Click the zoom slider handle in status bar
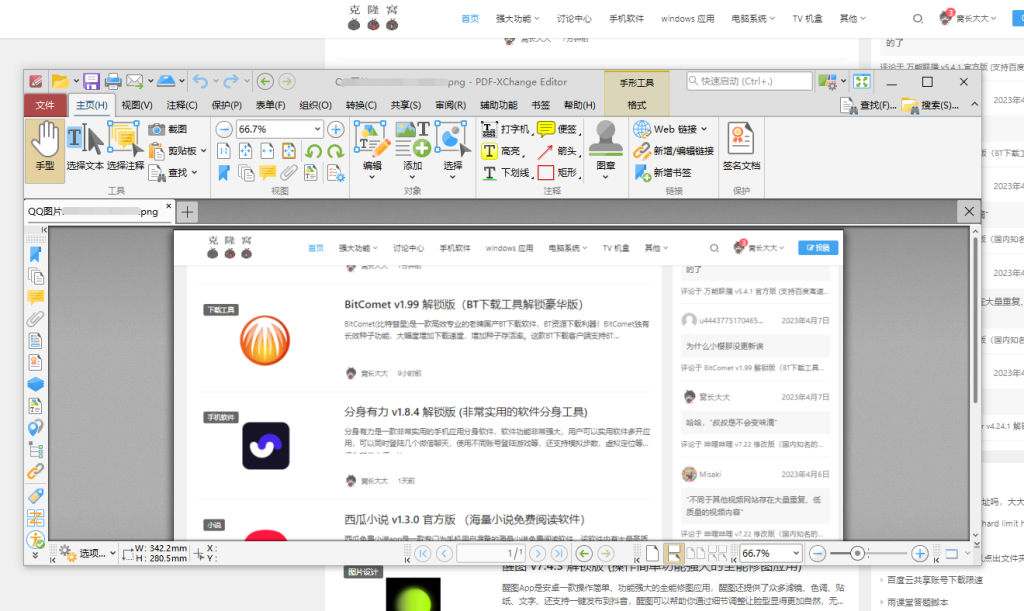Image resolution: width=1024 pixels, height=611 pixels. tap(857, 554)
